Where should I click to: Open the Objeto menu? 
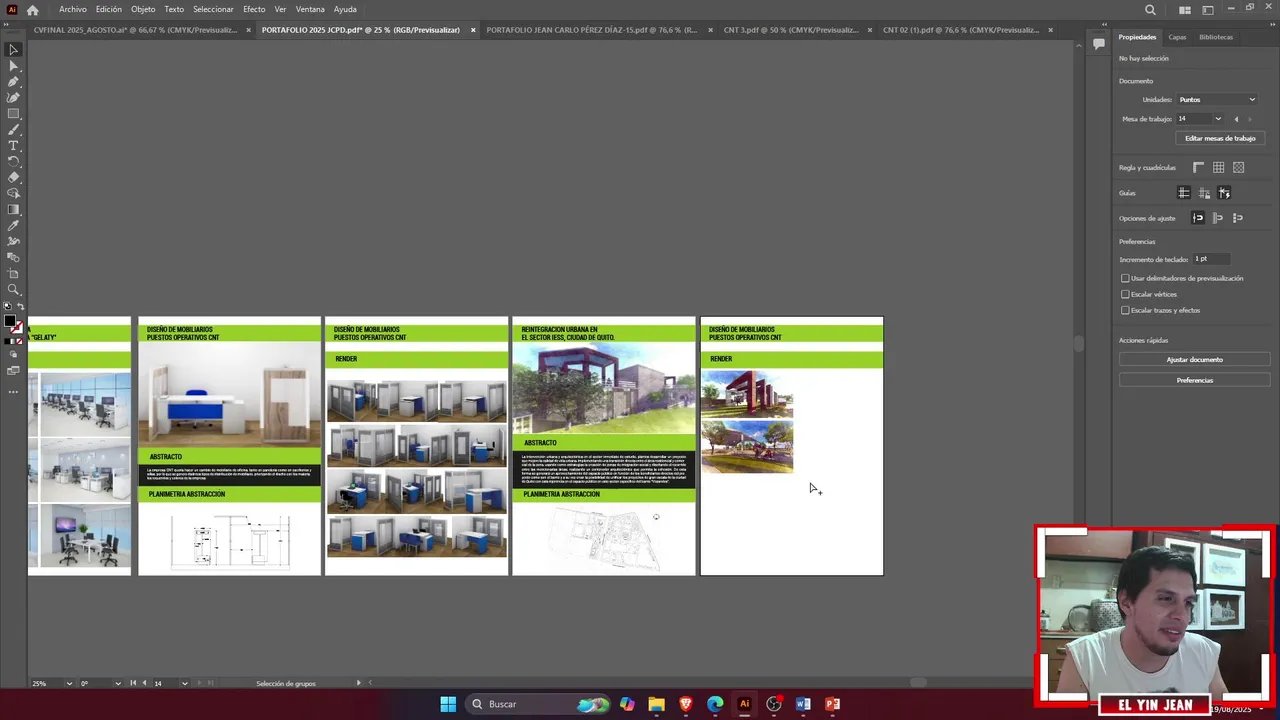(x=143, y=10)
